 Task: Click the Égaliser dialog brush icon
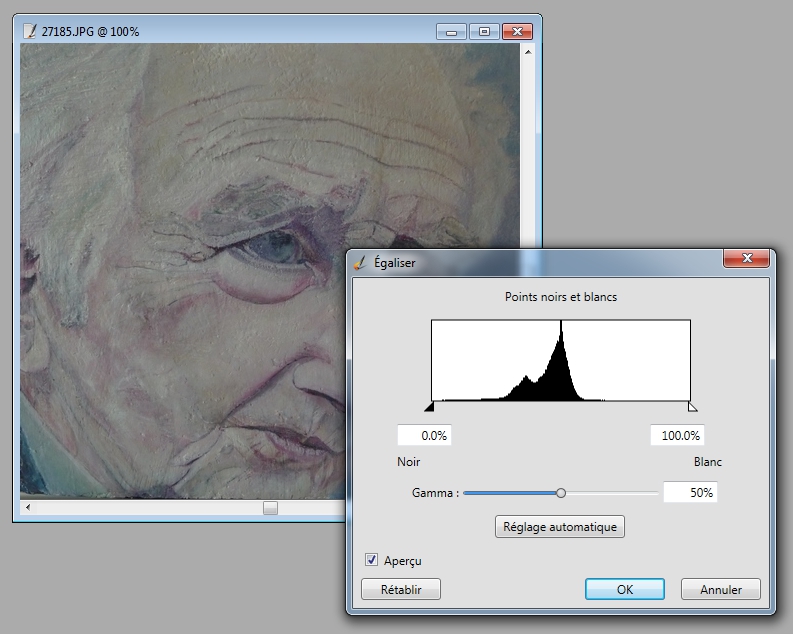[360, 263]
